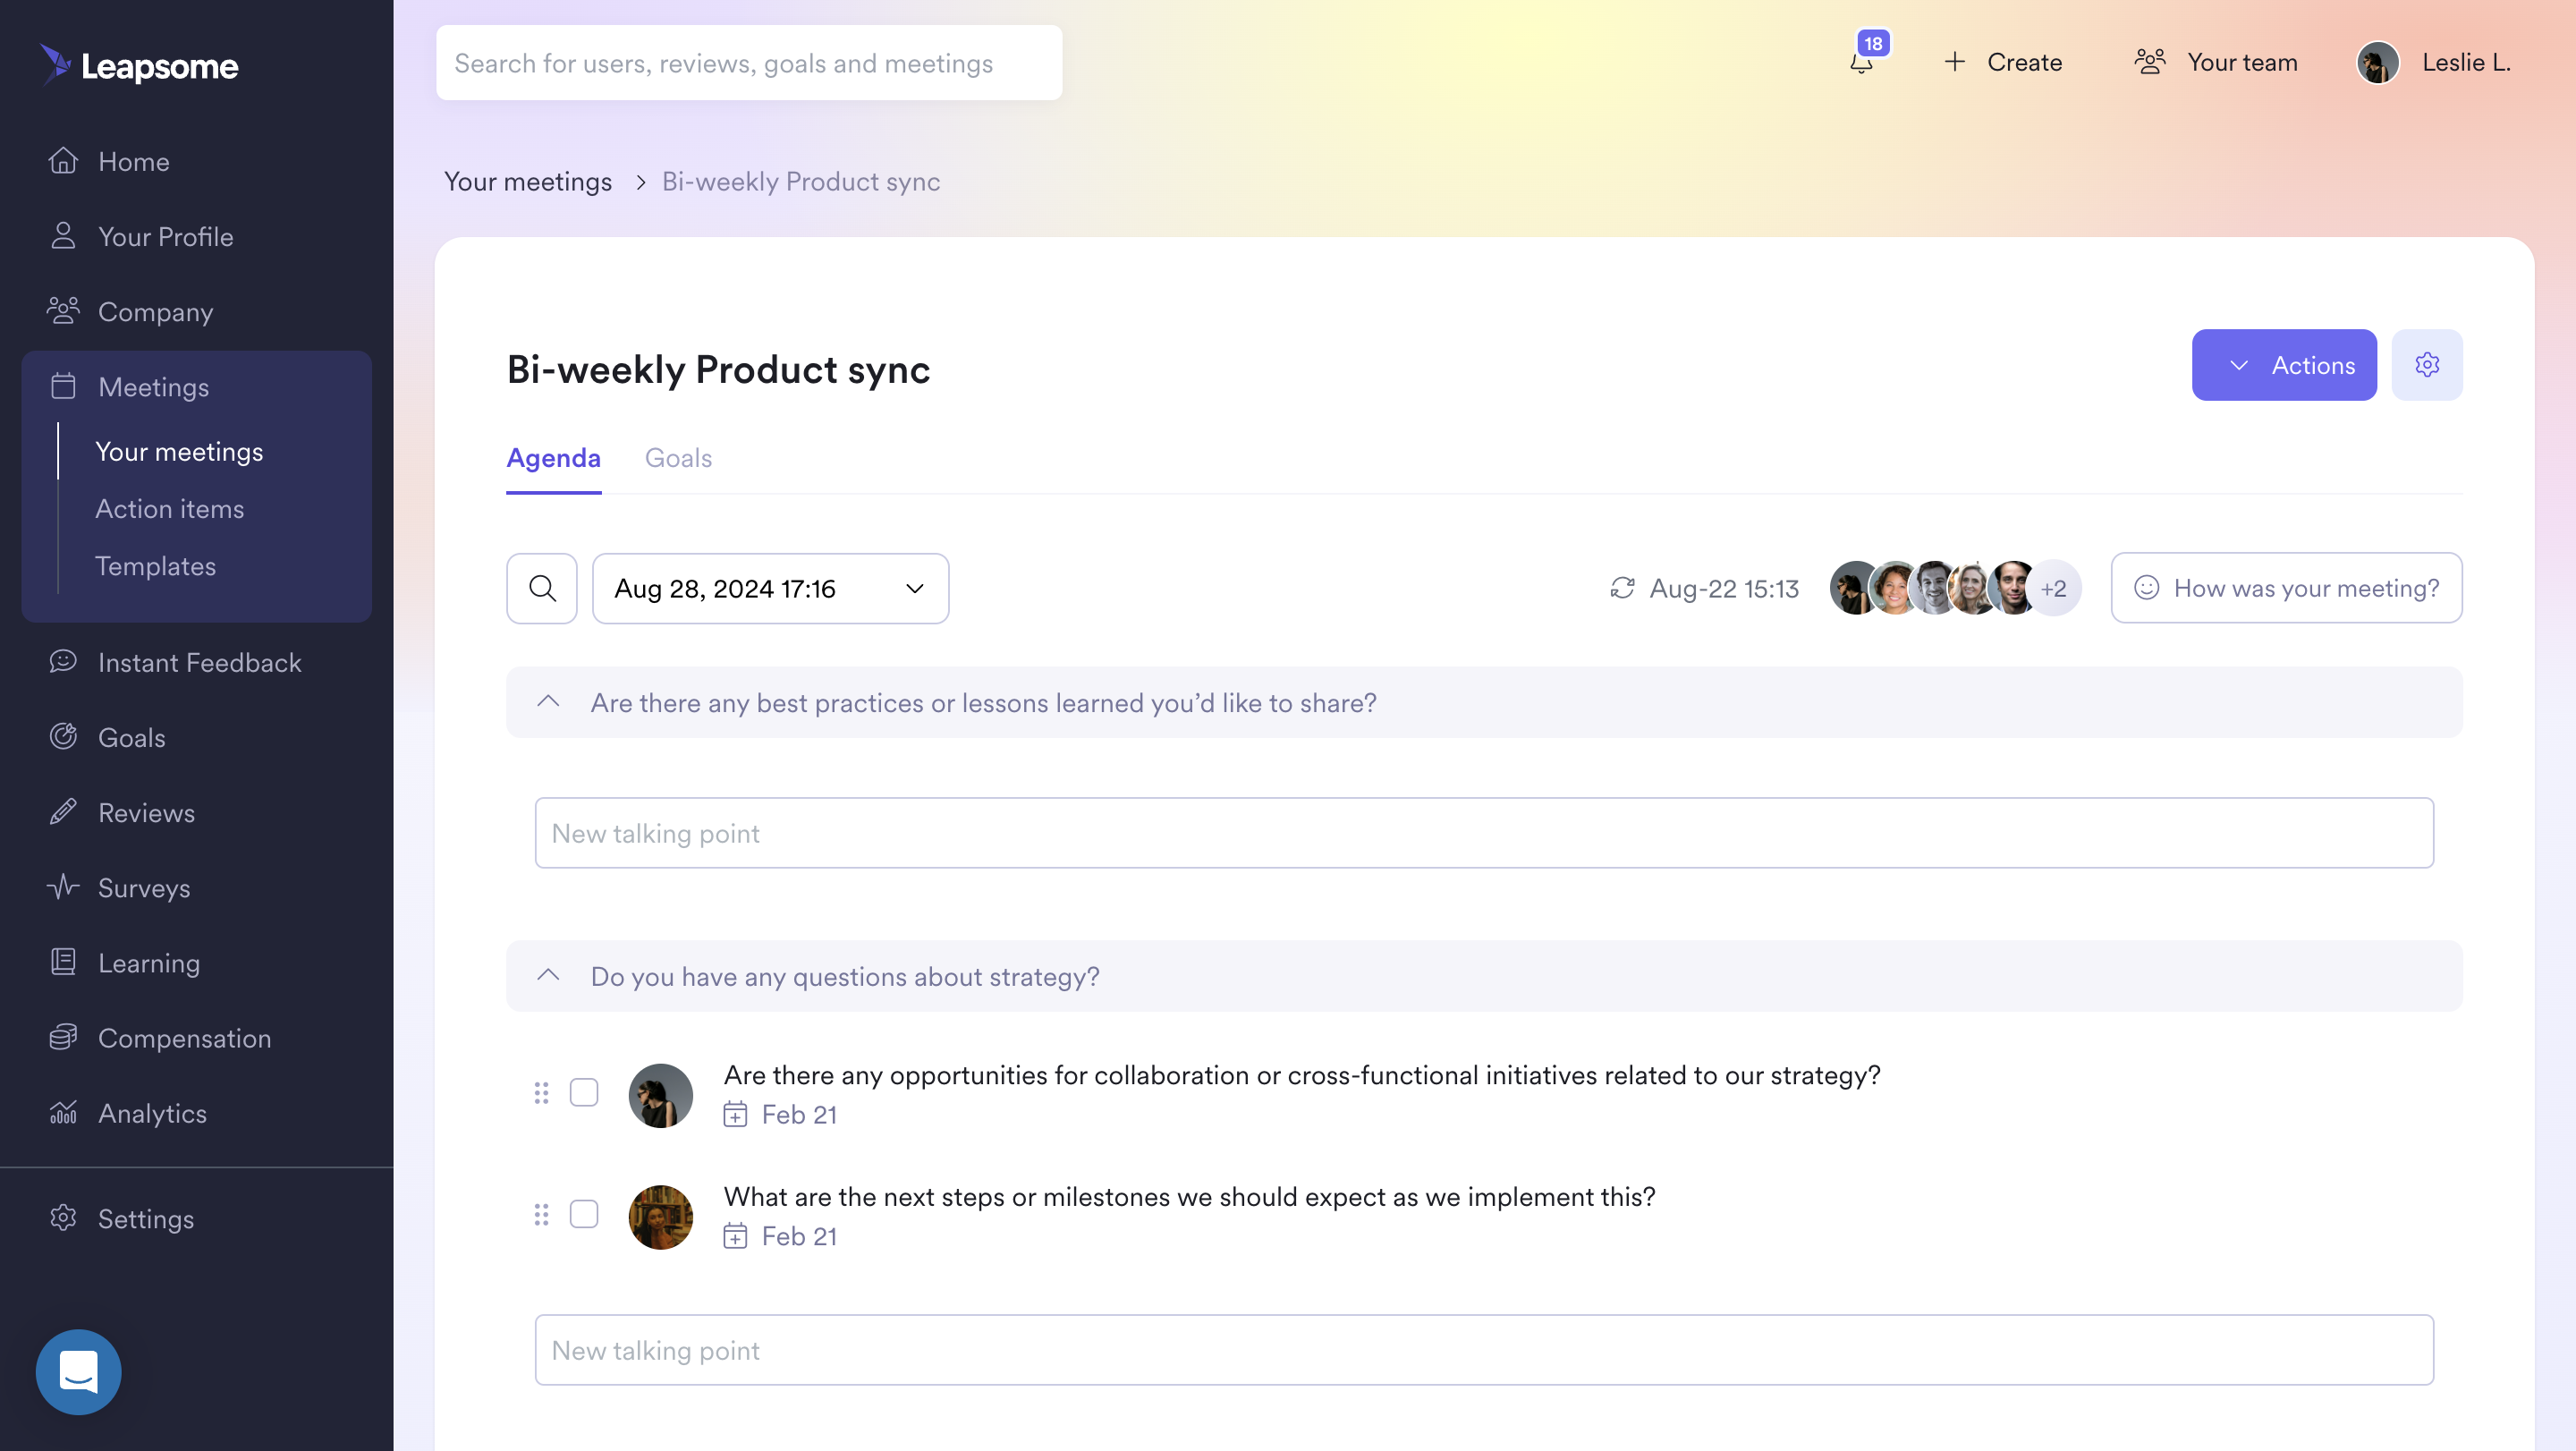
Task: Click the Analytics chart icon
Action: [63, 1112]
